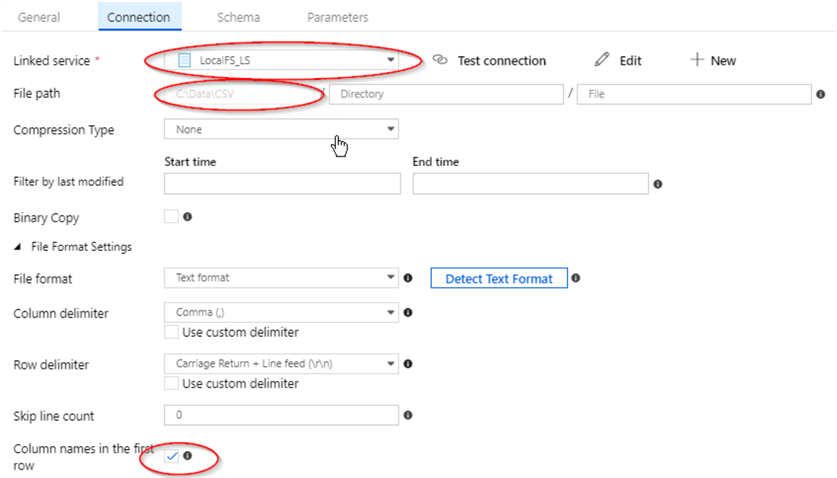Click the New plus icon
This screenshot has width=837, height=478.
point(697,60)
